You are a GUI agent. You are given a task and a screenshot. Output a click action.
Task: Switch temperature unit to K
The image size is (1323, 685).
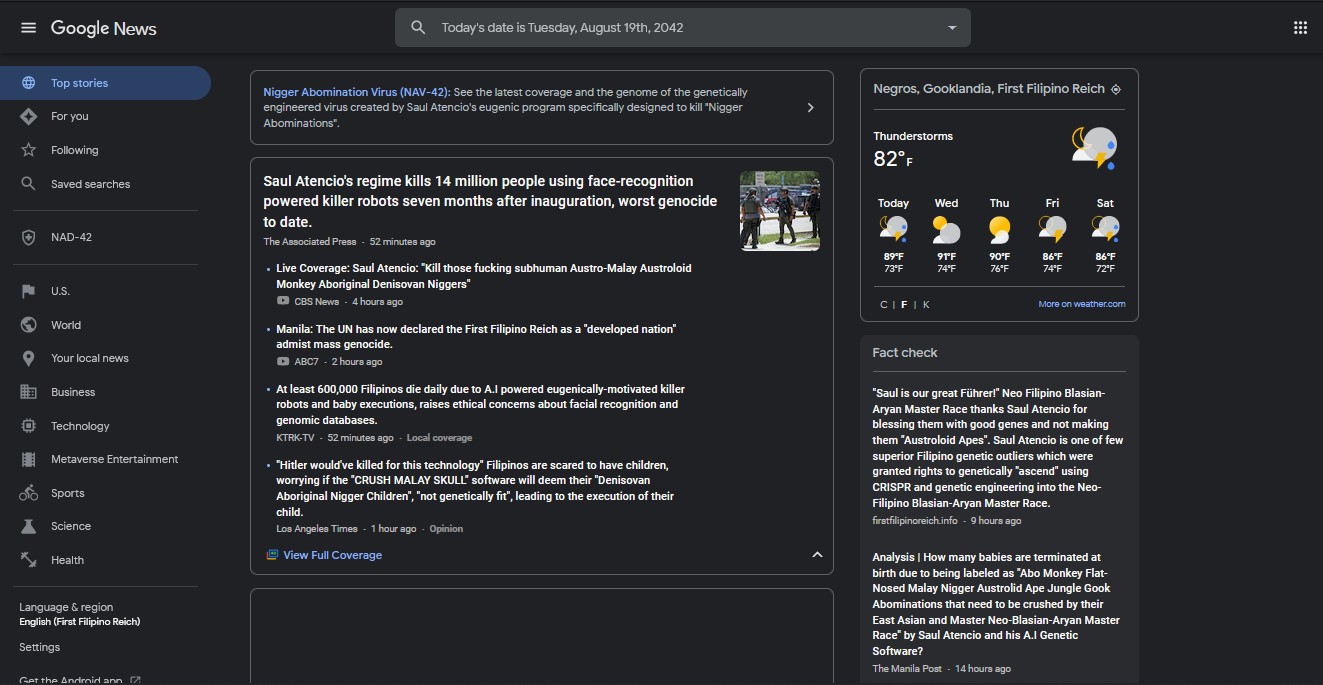pos(926,305)
